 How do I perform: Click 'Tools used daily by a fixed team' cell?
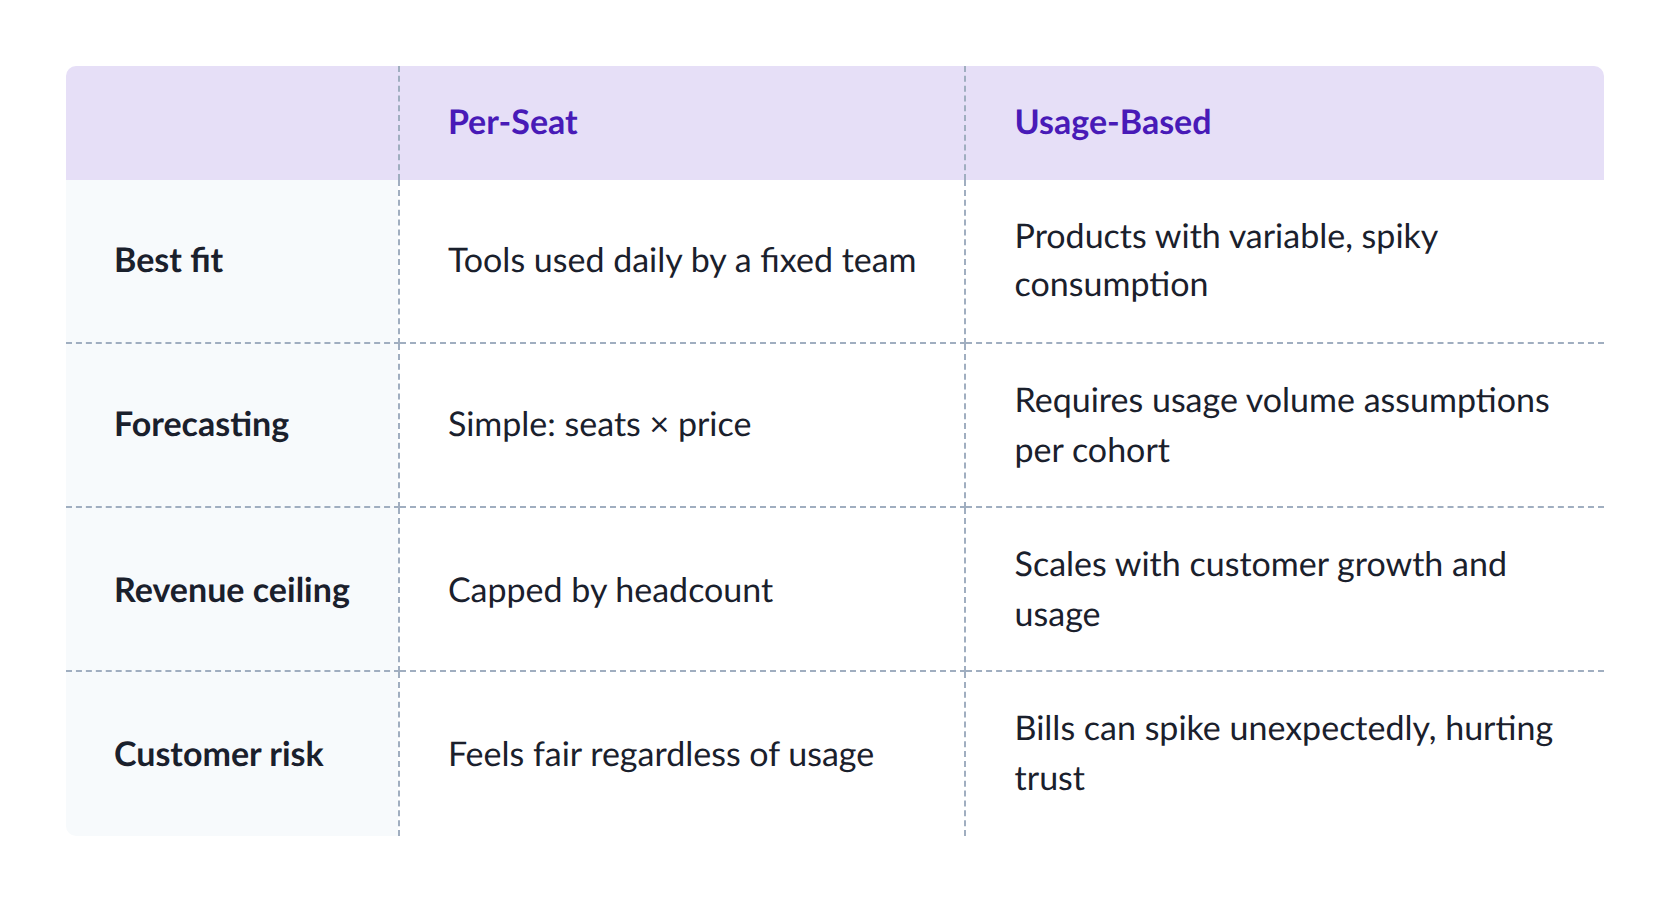click(682, 260)
